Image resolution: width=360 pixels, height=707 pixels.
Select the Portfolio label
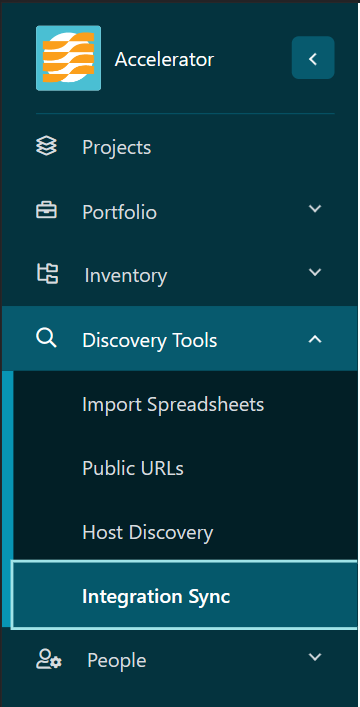tap(120, 212)
